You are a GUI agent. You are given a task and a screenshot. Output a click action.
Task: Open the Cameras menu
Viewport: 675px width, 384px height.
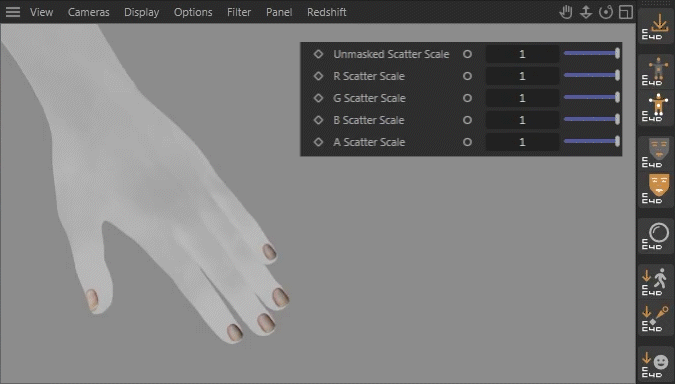click(x=89, y=12)
